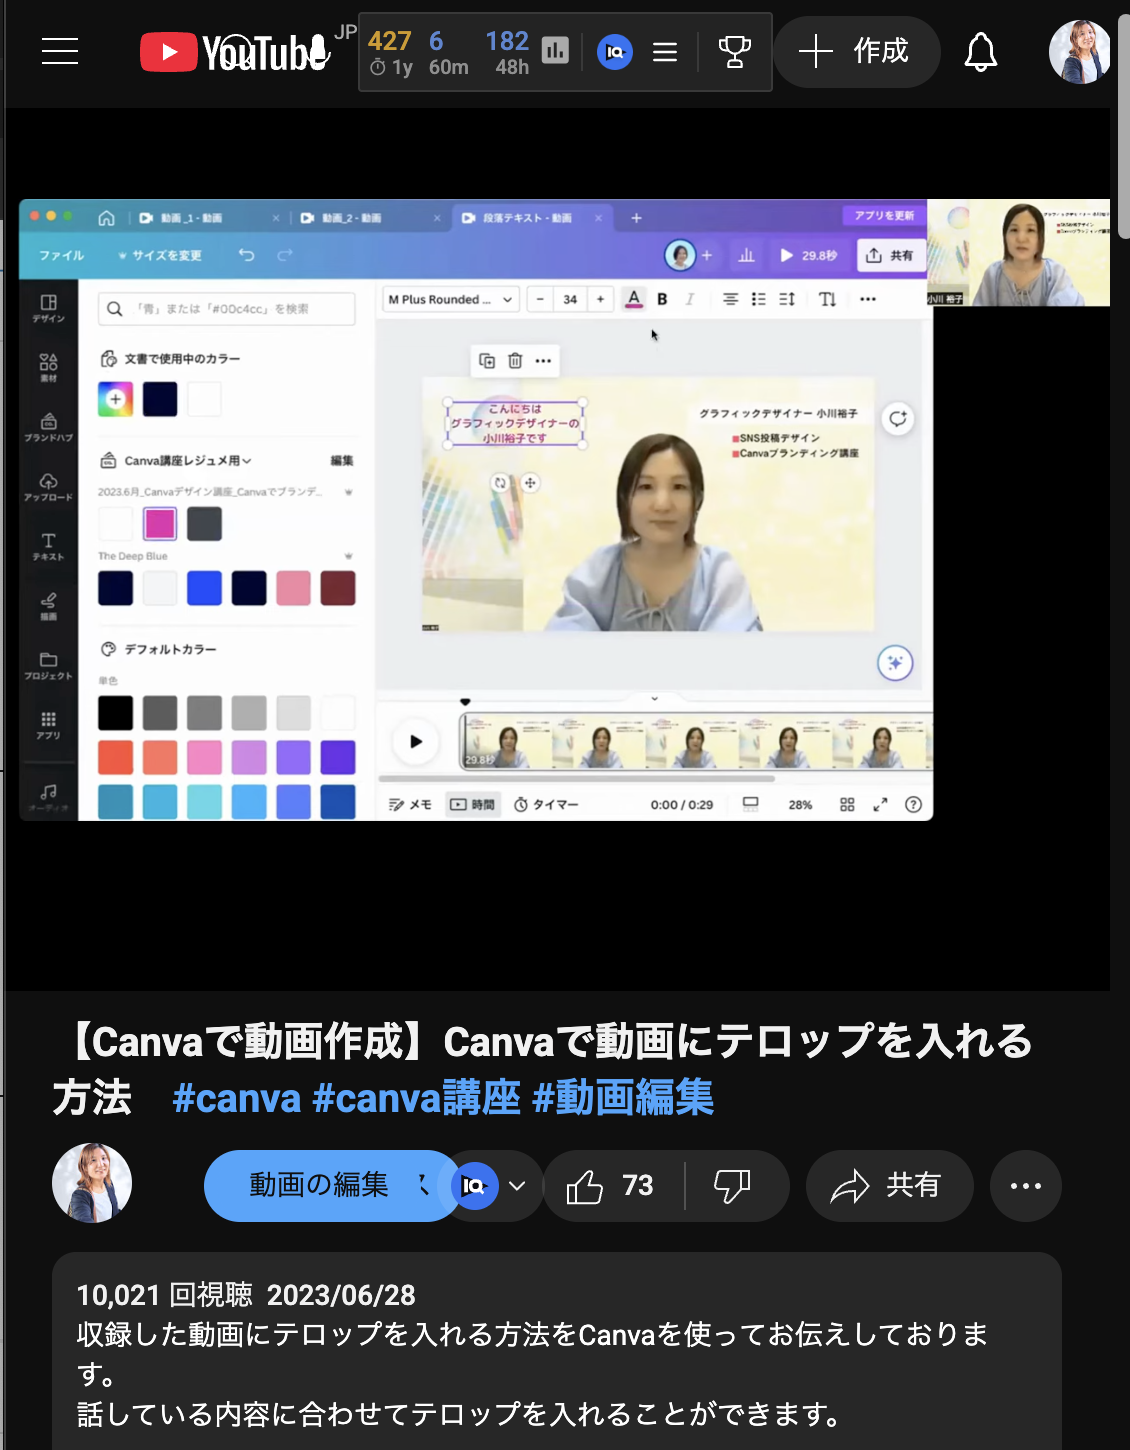
Task: In the video, expand Canva講座レジュメ用 brand kit dropdown
Action: [188, 460]
